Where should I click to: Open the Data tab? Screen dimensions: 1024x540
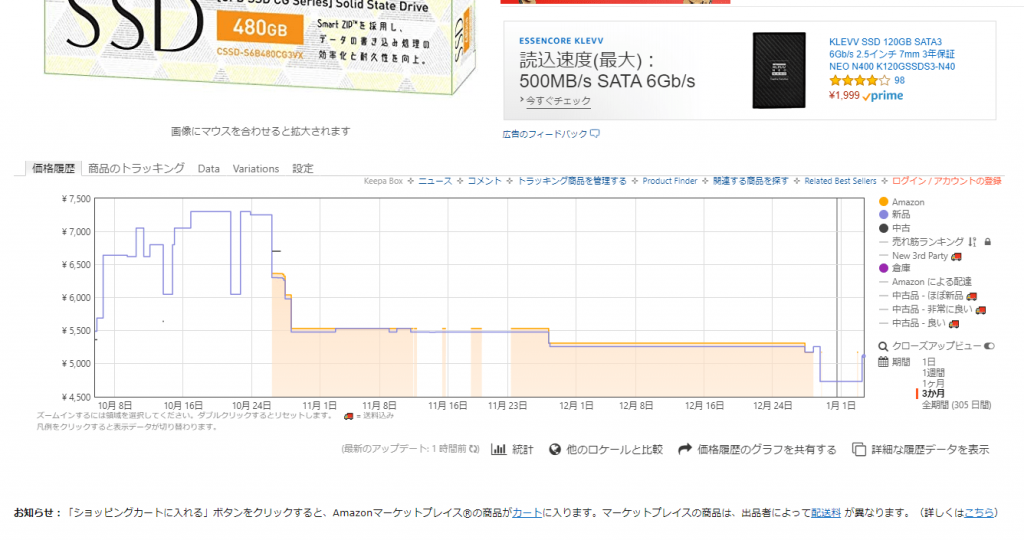(209, 168)
